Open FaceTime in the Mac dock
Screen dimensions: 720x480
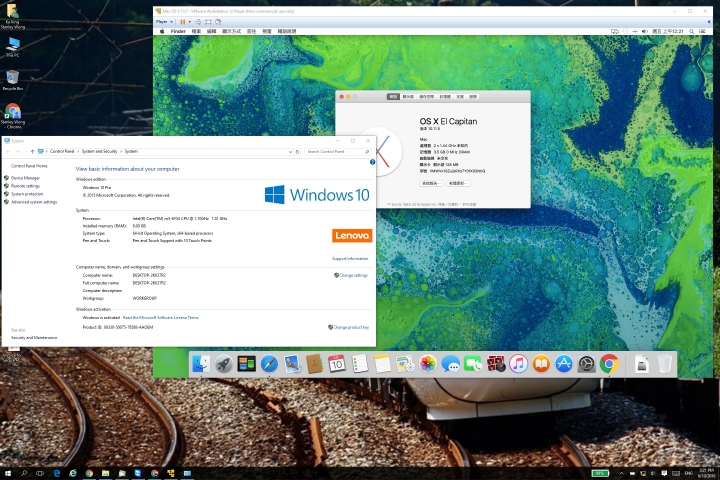[x=472, y=364]
